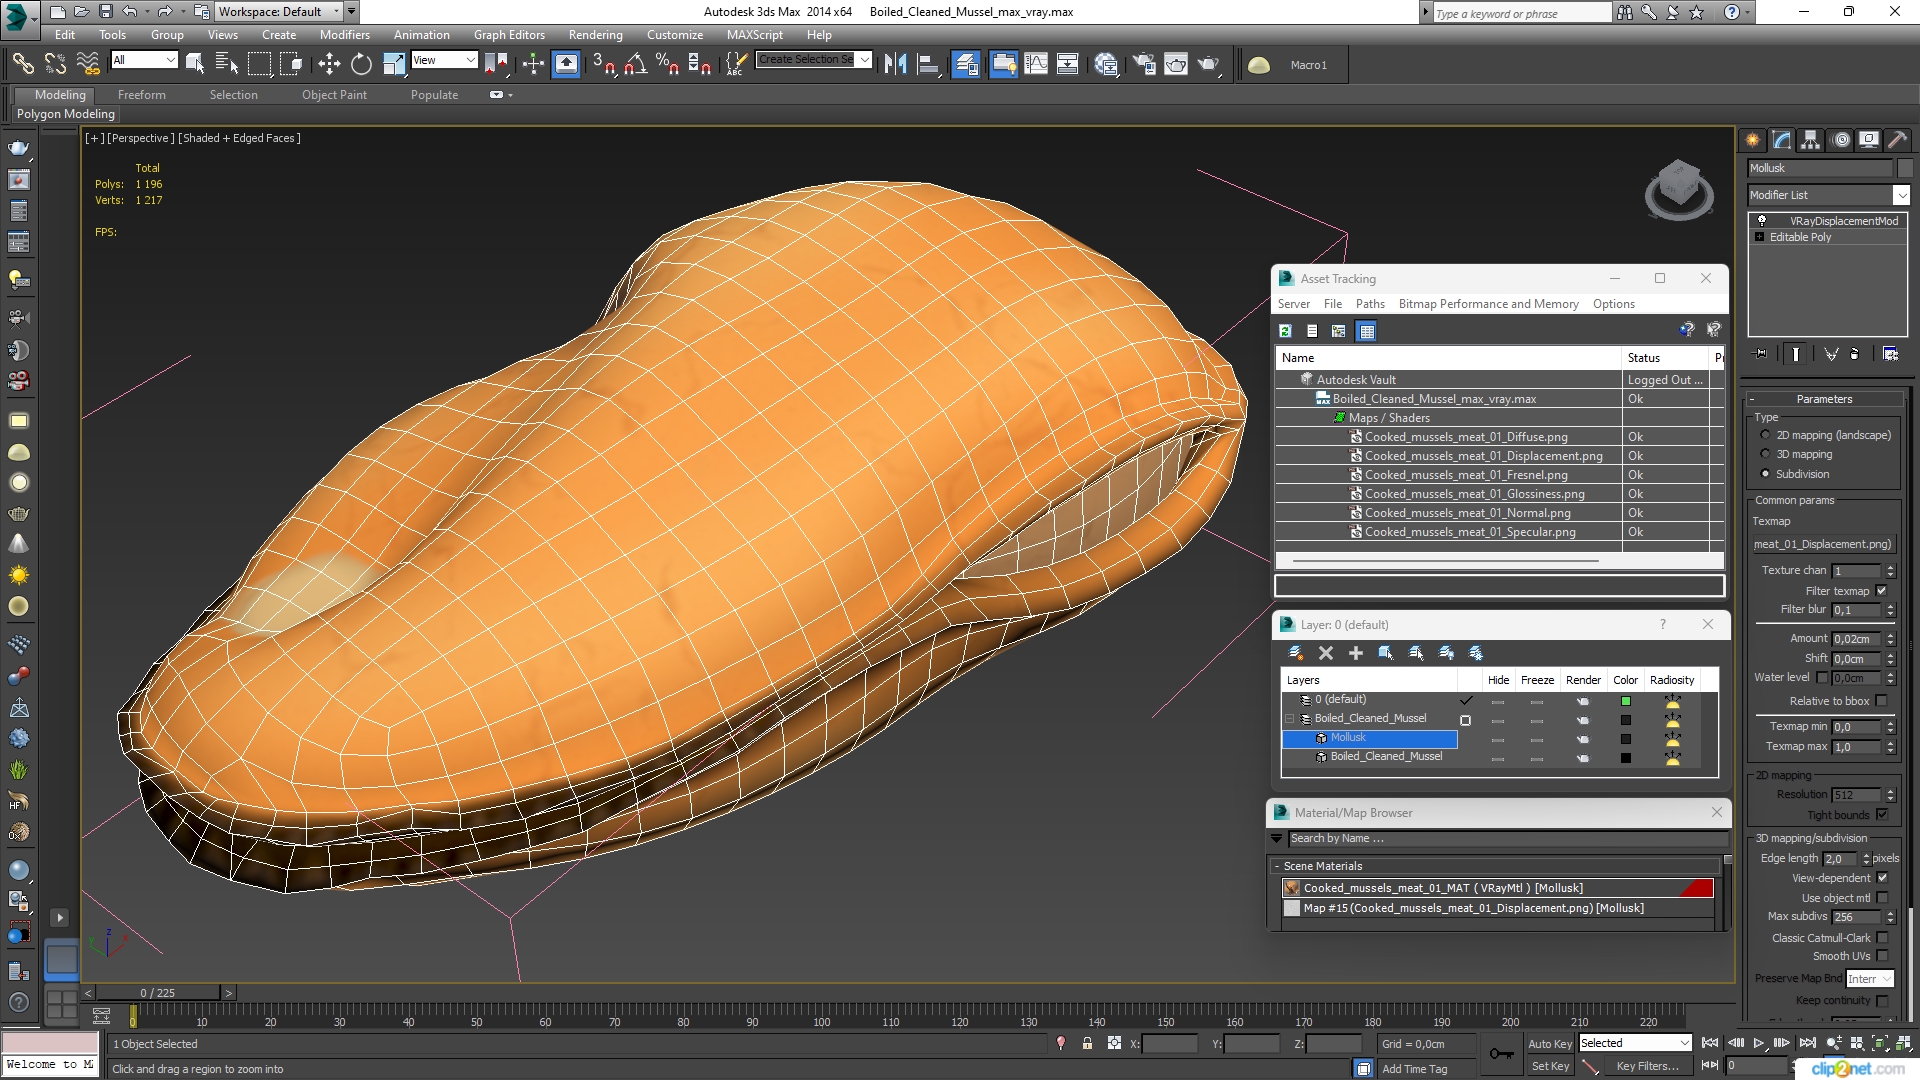Click the Select and Link tool icon
This screenshot has height=1080, width=1920.
pyautogui.click(x=22, y=65)
